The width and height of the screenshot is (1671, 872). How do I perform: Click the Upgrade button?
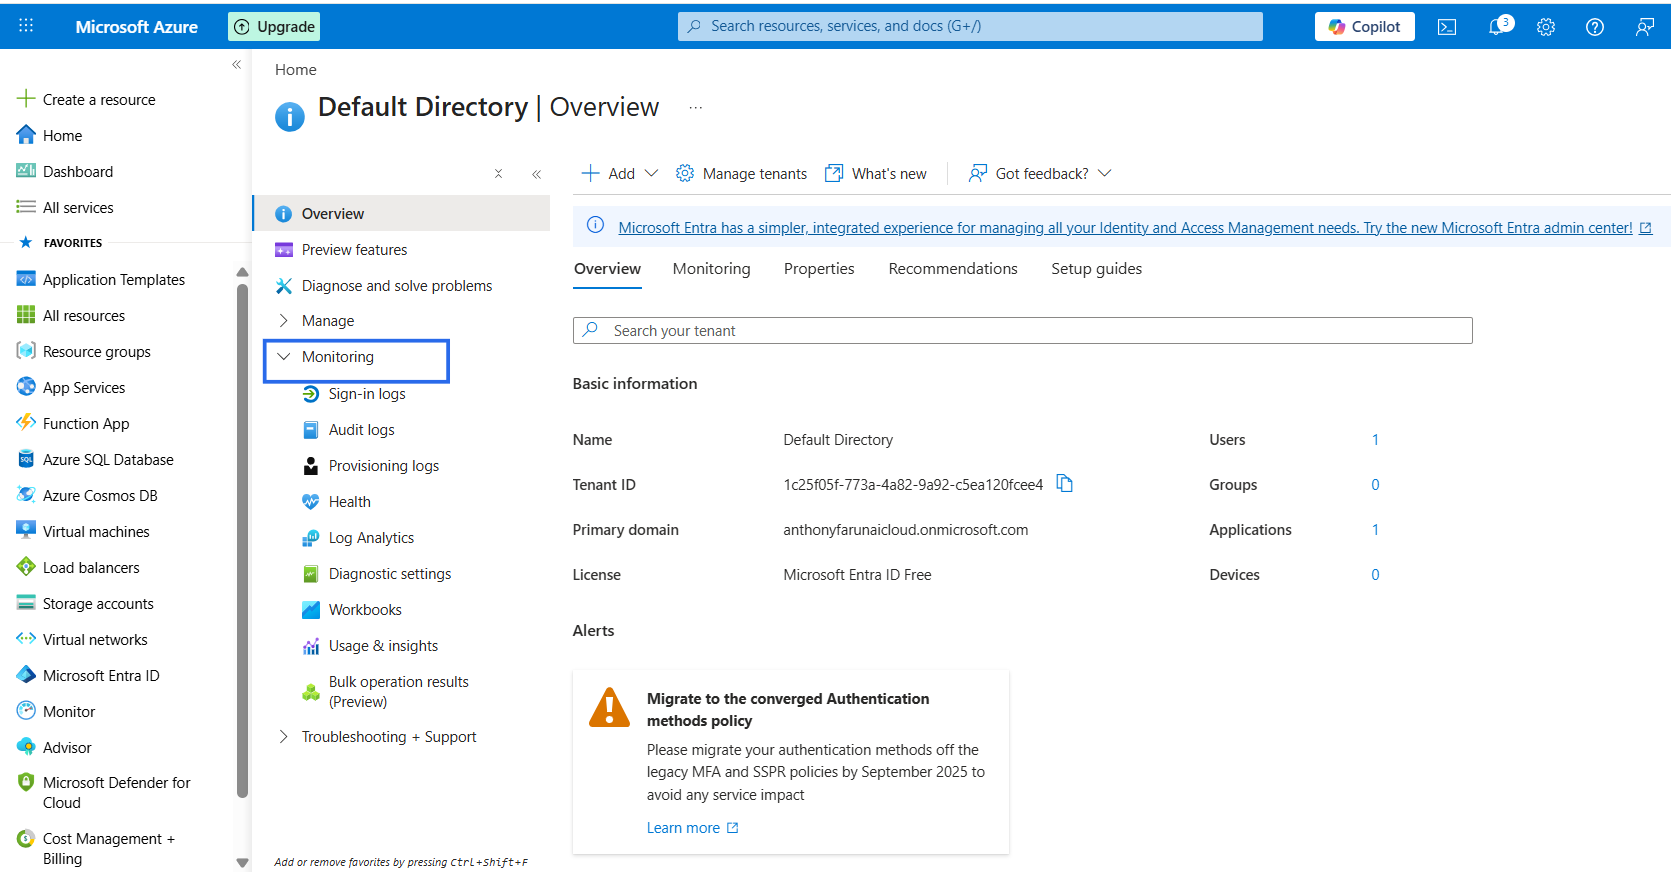274,27
